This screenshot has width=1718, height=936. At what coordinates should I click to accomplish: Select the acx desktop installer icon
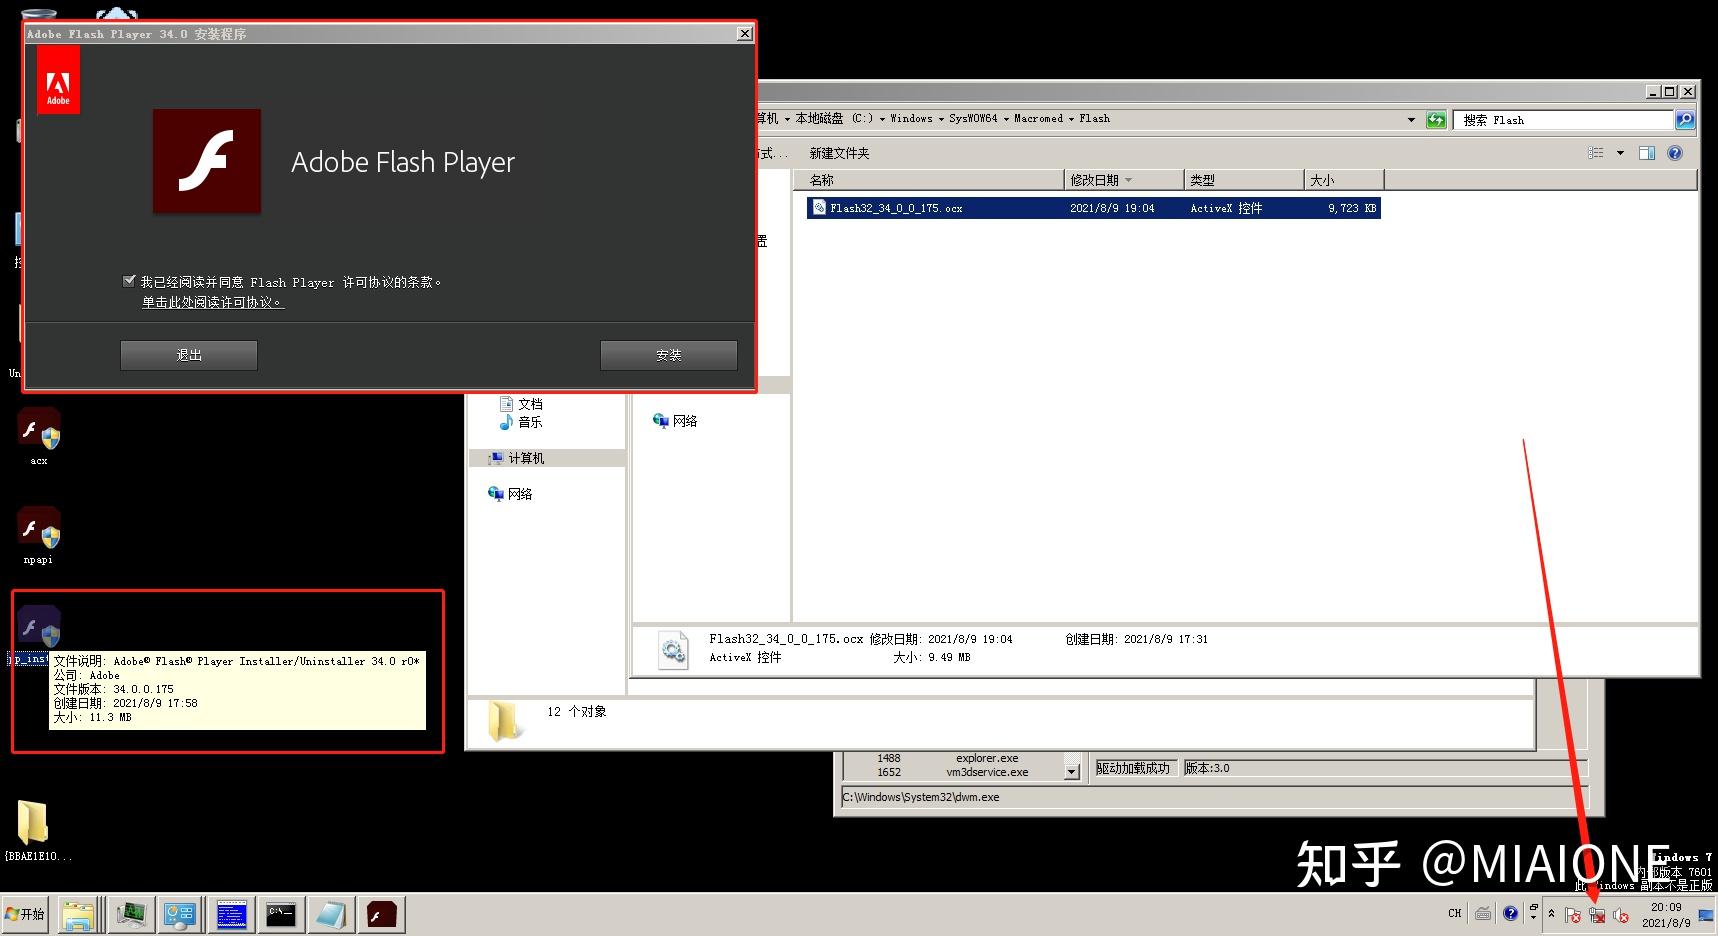coord(39,436)
